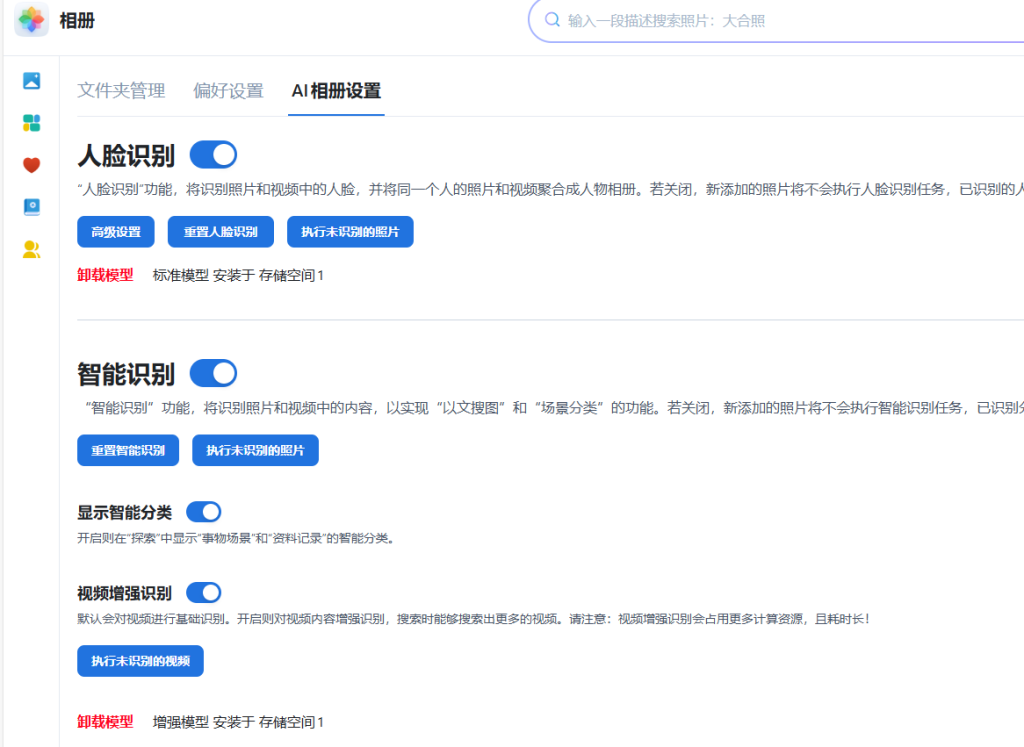Focus the photo description search field
The image size is (1024, 747).
(x=780, y=20)
